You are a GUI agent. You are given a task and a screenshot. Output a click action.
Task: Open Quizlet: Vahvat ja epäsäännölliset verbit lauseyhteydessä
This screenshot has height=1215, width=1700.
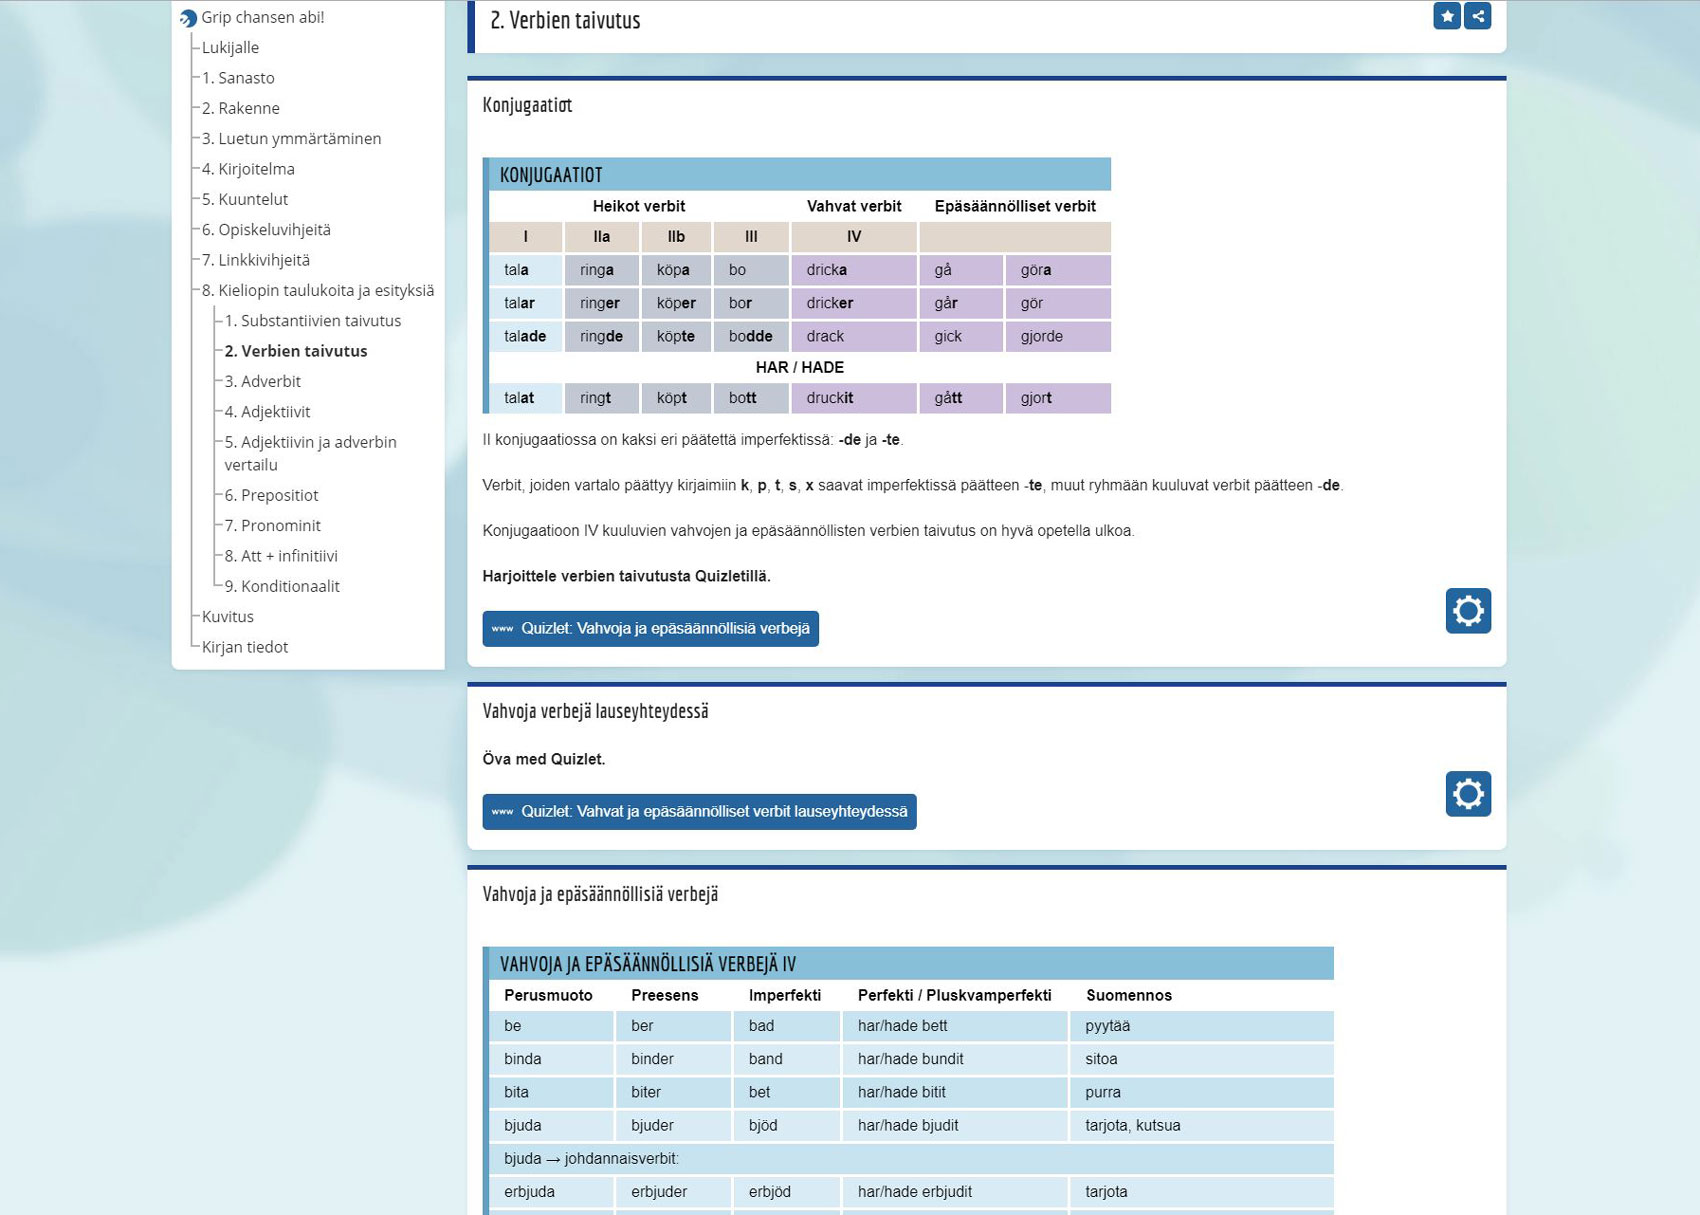coord(699,812)
